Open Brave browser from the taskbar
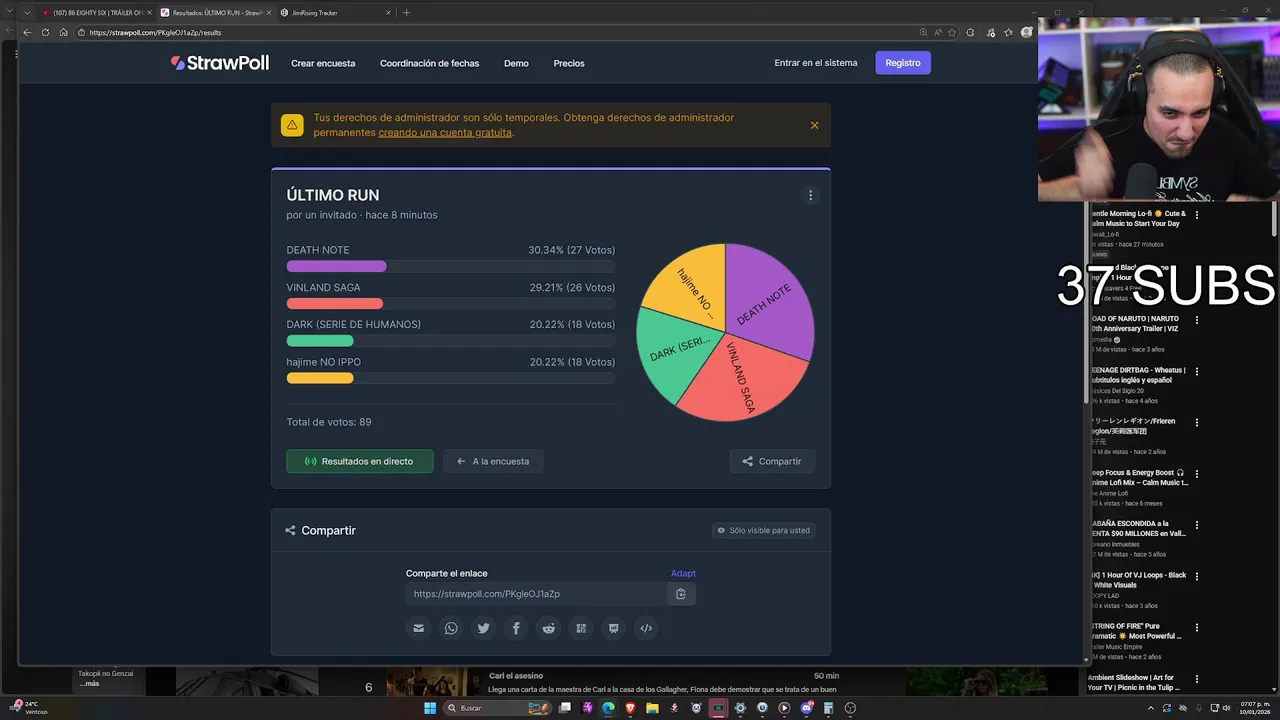The height and width of the screenshot is (720, 1280). pyautogui.click(x=631, y=708)
